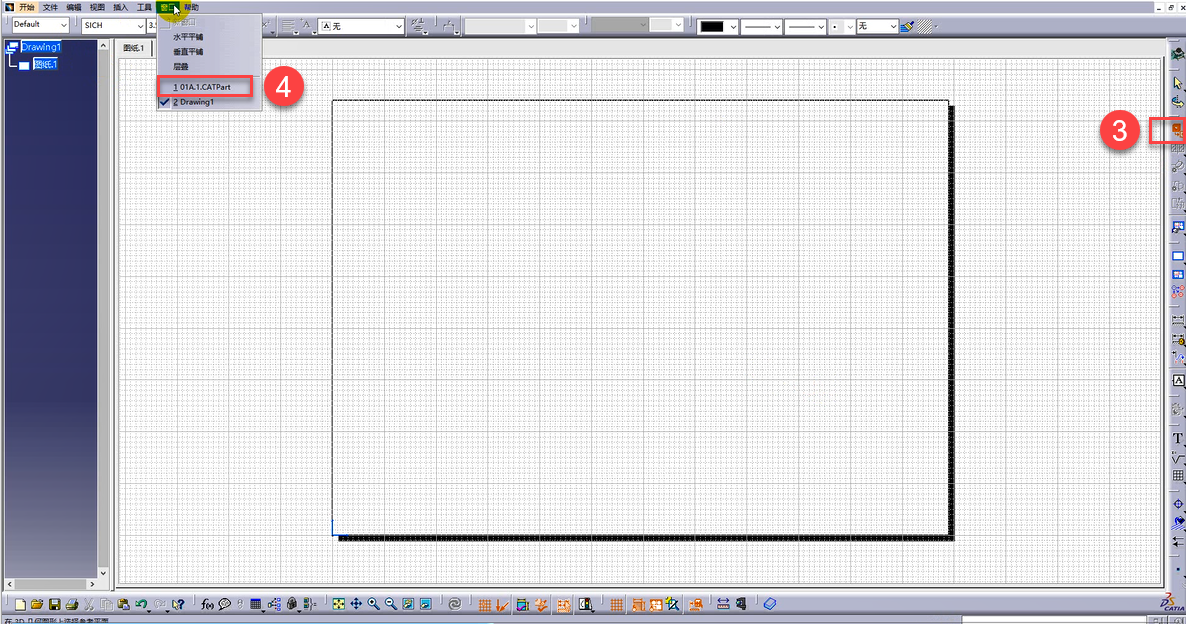Click the Print icon in bottom toolbar
Image resolution: width=1186 pixels, height=624 pixels.
pos(71,604)
